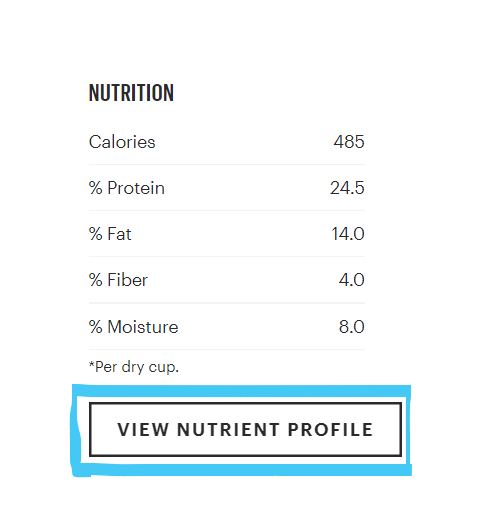Select the NUTRITION heading
Screen dimensions: 481x518
131,93
